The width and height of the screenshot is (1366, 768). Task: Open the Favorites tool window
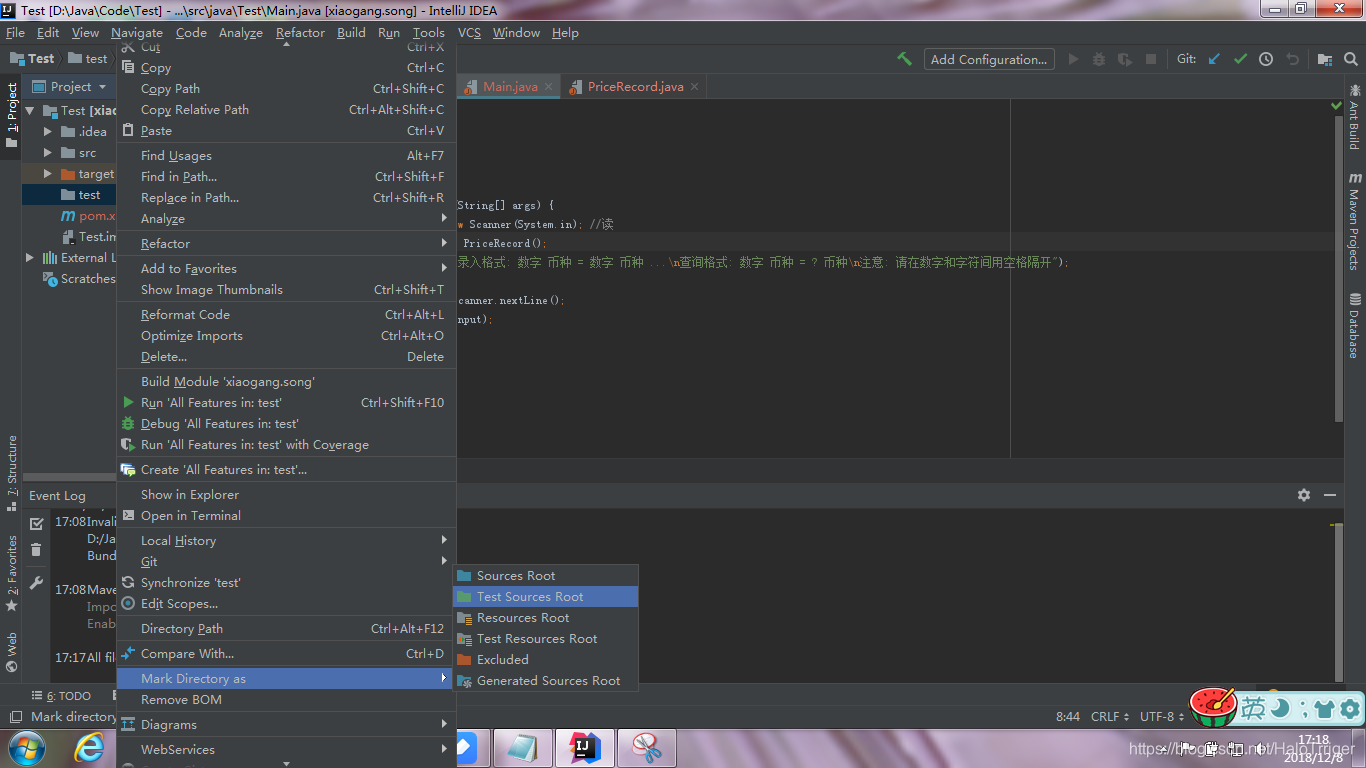click(12, 574)
